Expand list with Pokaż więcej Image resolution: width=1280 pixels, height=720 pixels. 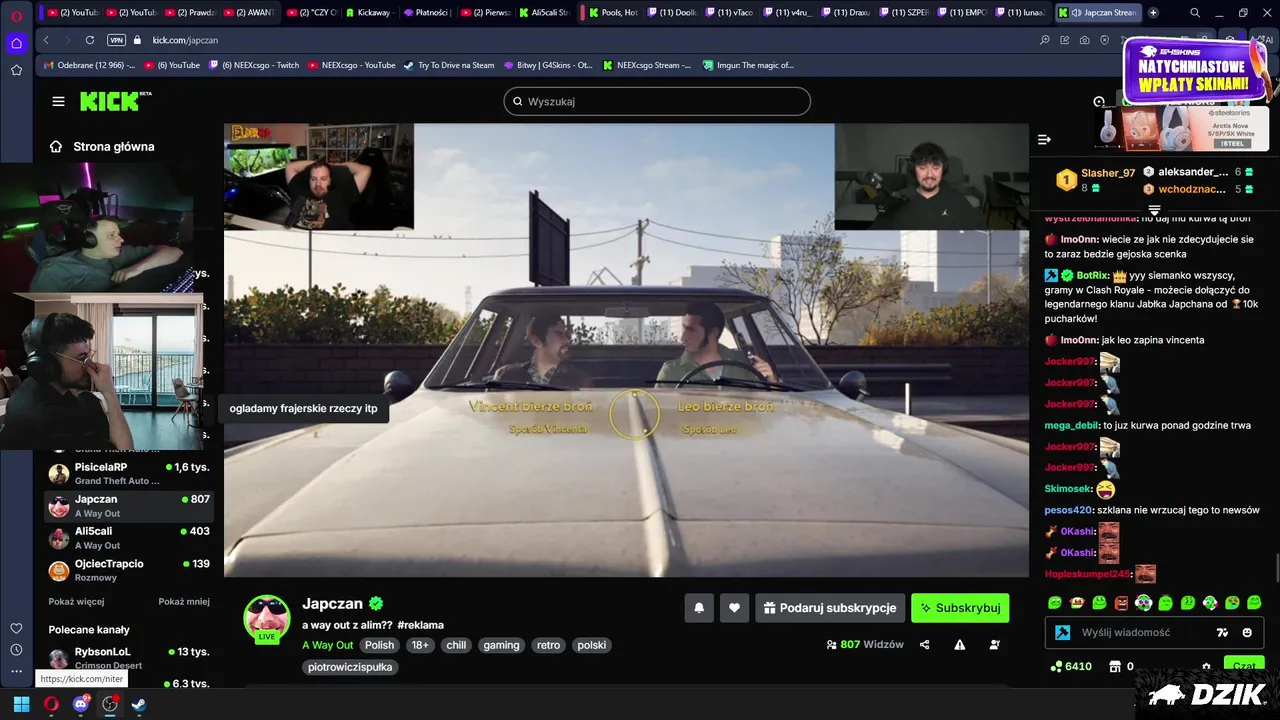pyautogui.click(x=76, y=602)
